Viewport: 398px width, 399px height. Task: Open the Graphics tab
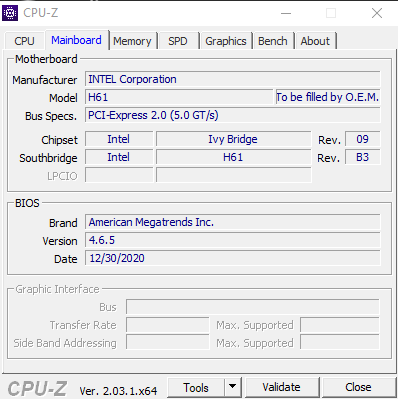226,41
